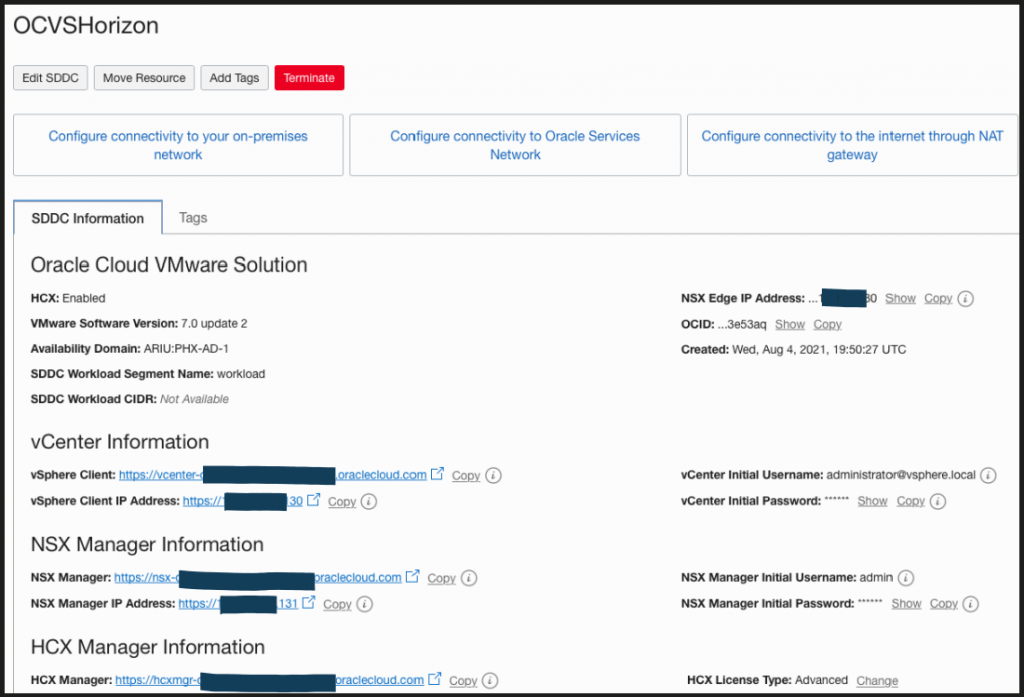Select the SDDC Information tab
This screenshot has height=697, width=1024.
(88, 218)
